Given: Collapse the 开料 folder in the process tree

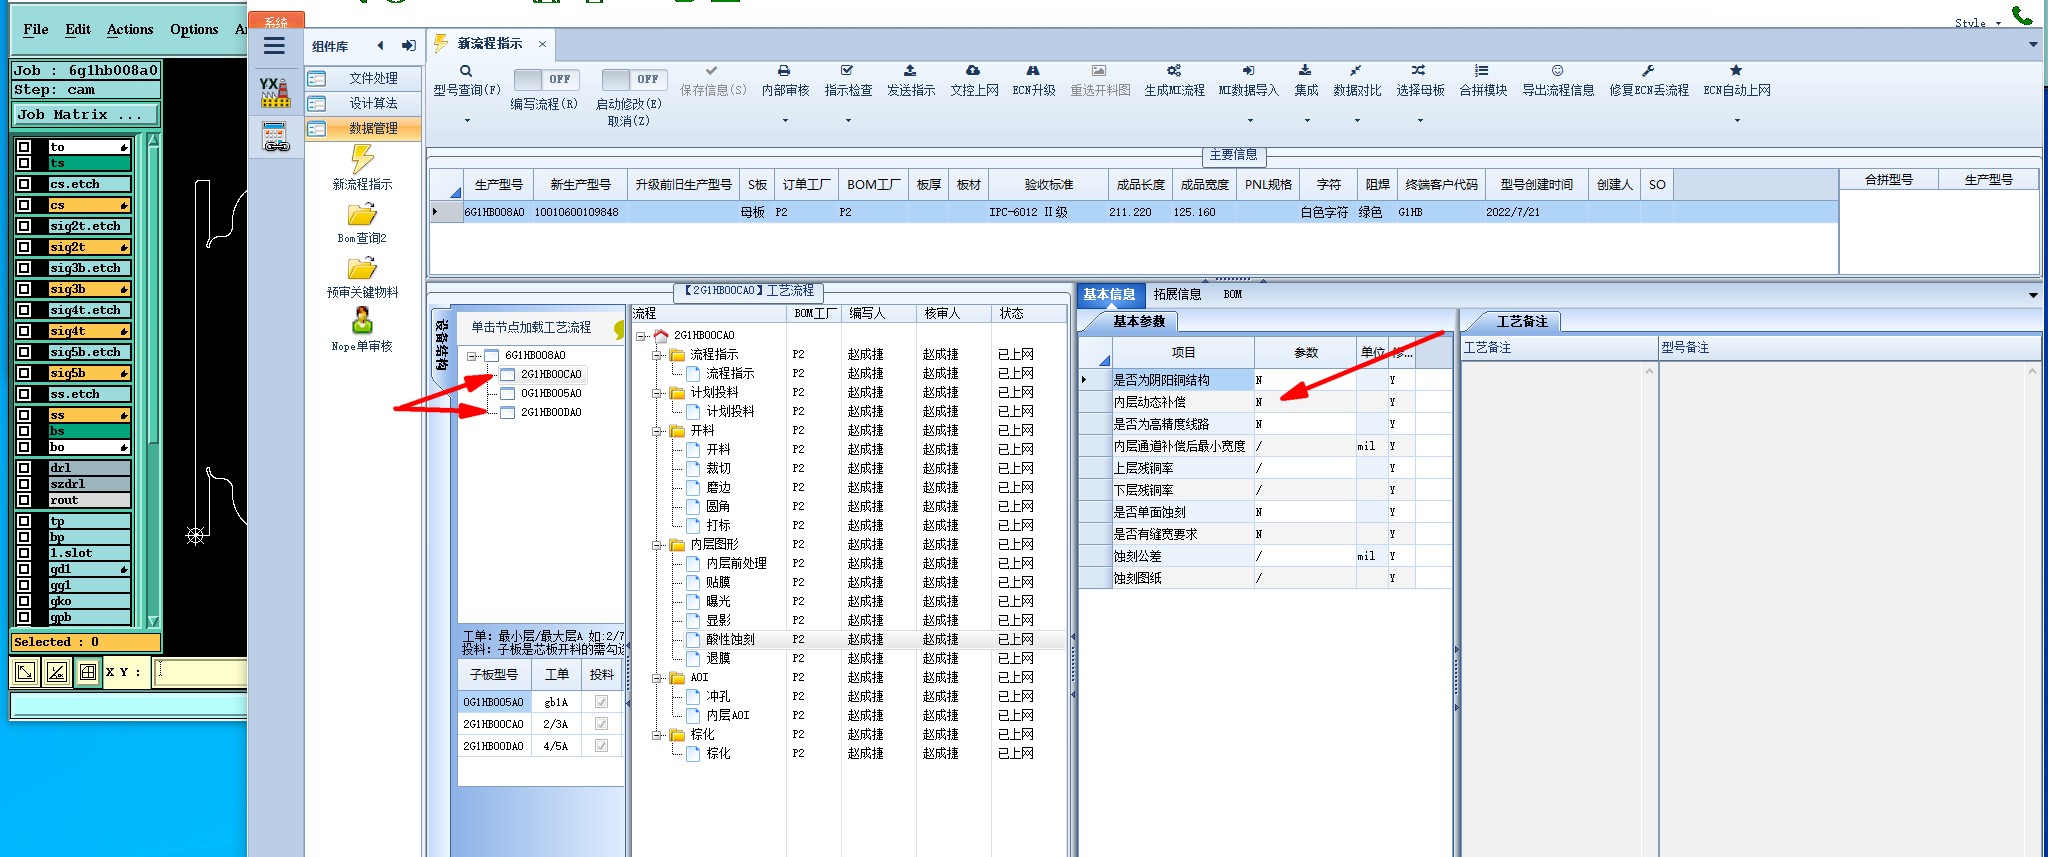Looking at the screenshot, I should click(657, 431).
